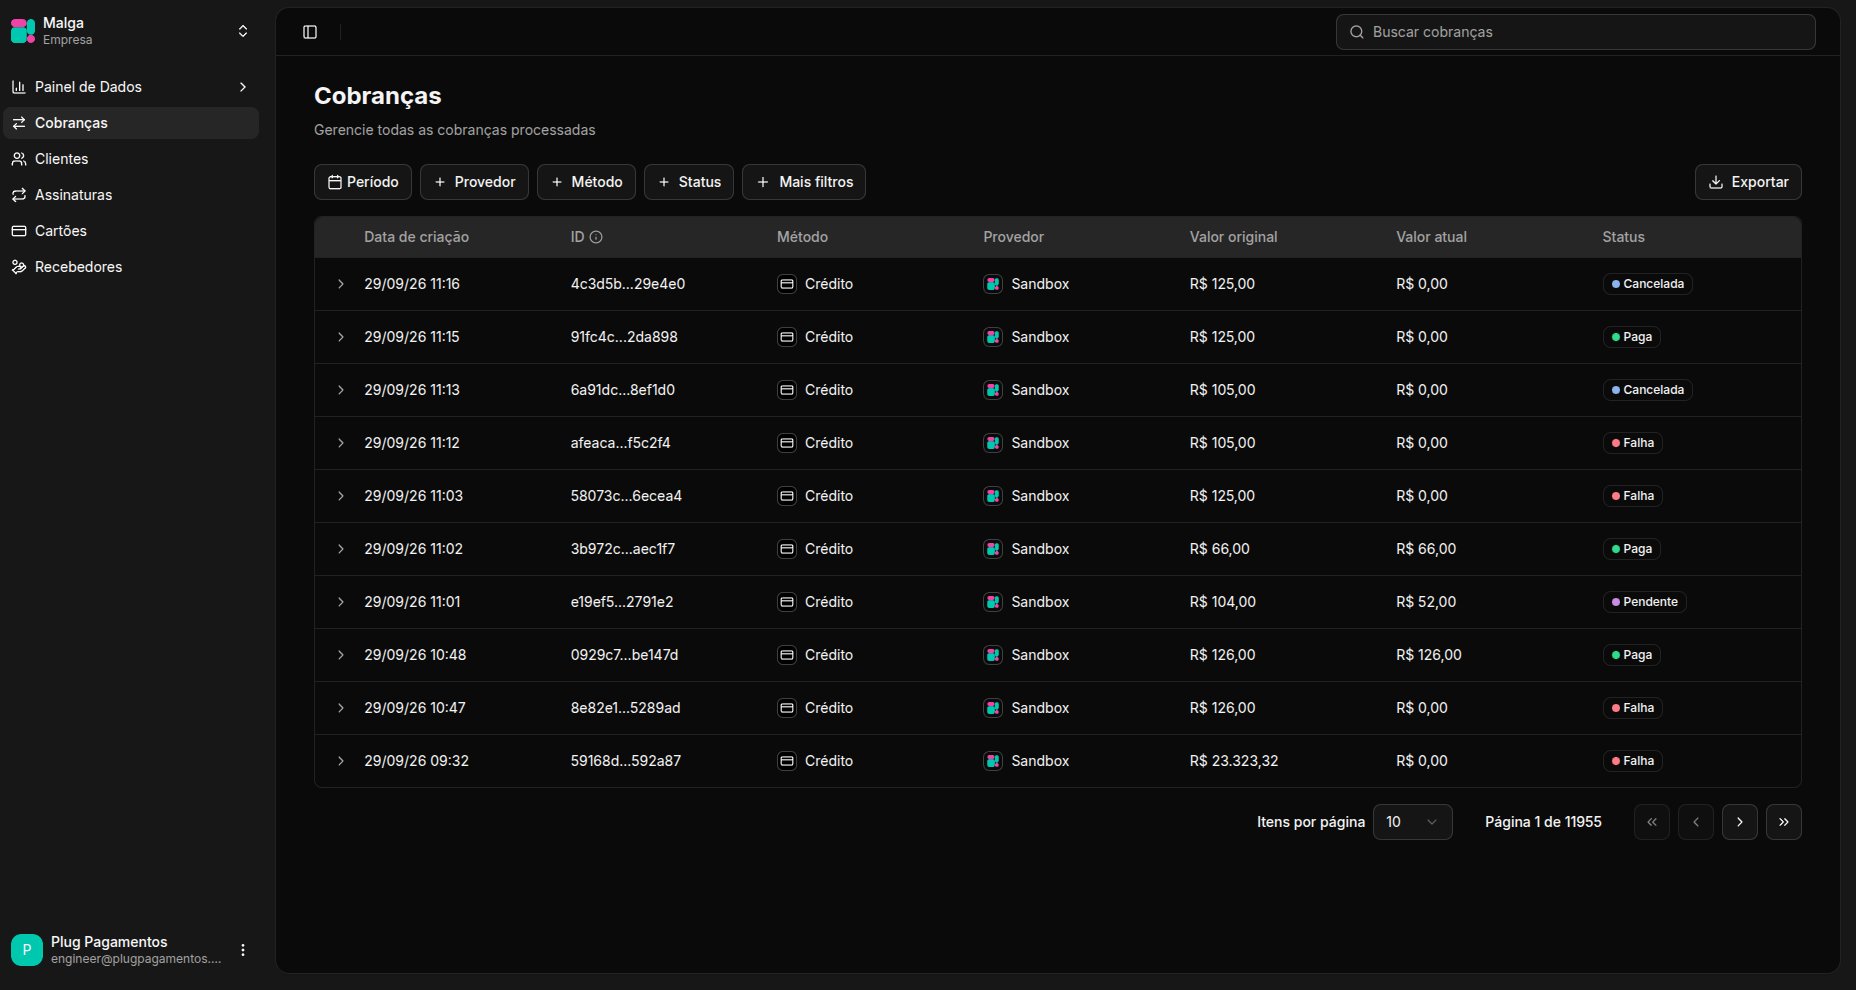Screen dimensions: 1856x990
Task: Open Painel de Dados menu
Action: 130,87
